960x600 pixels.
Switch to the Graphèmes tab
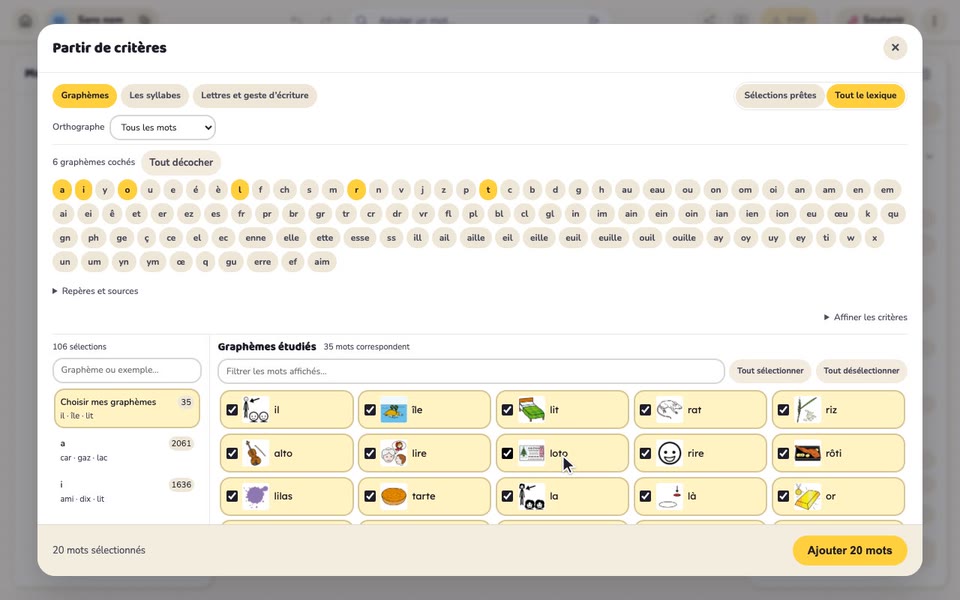(x=84, y=96)
